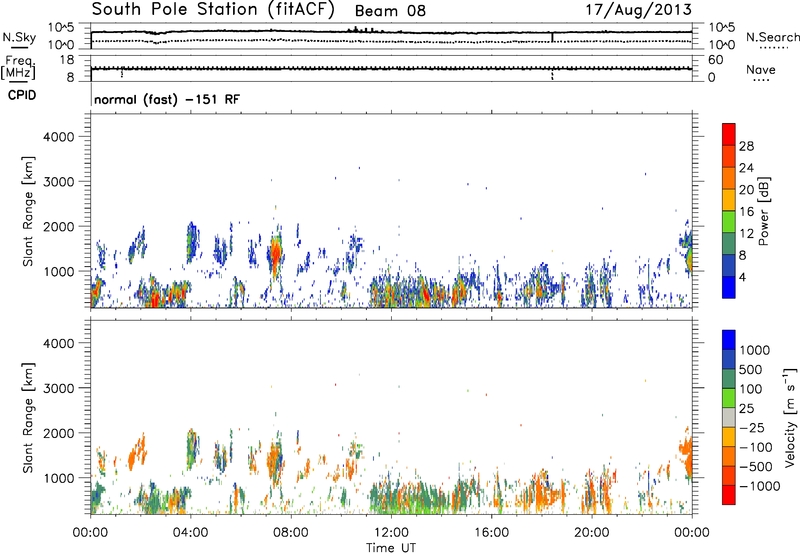Click the 'Time UT' axis title
This screenshot has height=554, width=800.
click(391, 548)
